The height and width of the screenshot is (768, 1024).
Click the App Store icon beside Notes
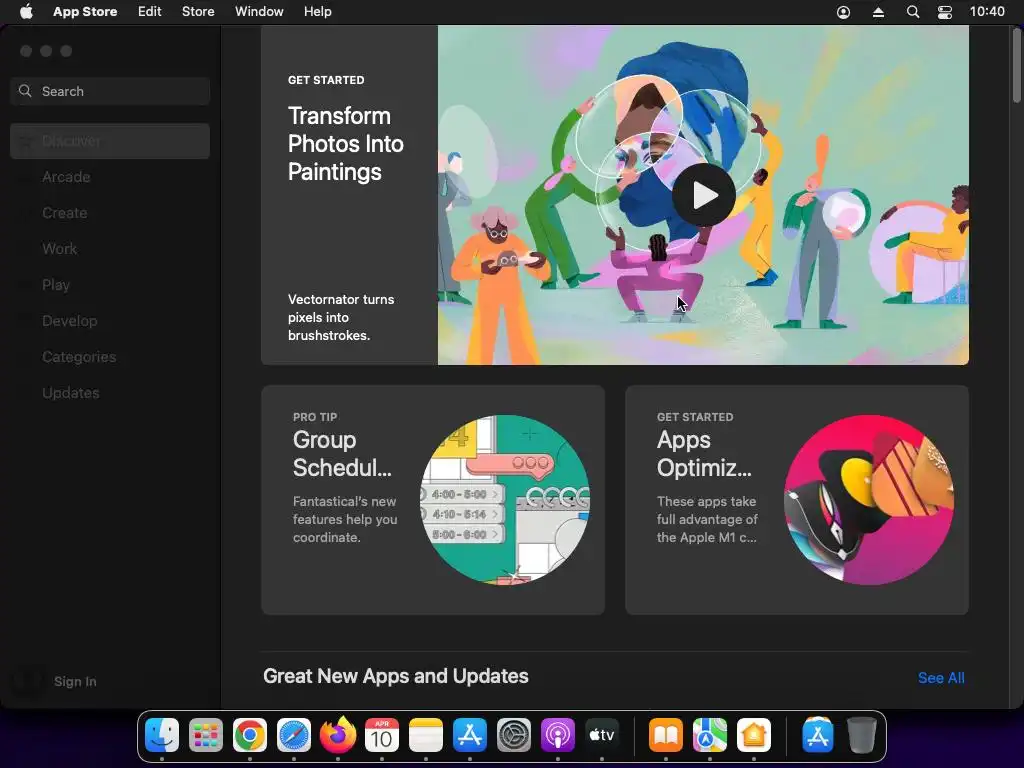pyautogui.click(x=470, y=735)
